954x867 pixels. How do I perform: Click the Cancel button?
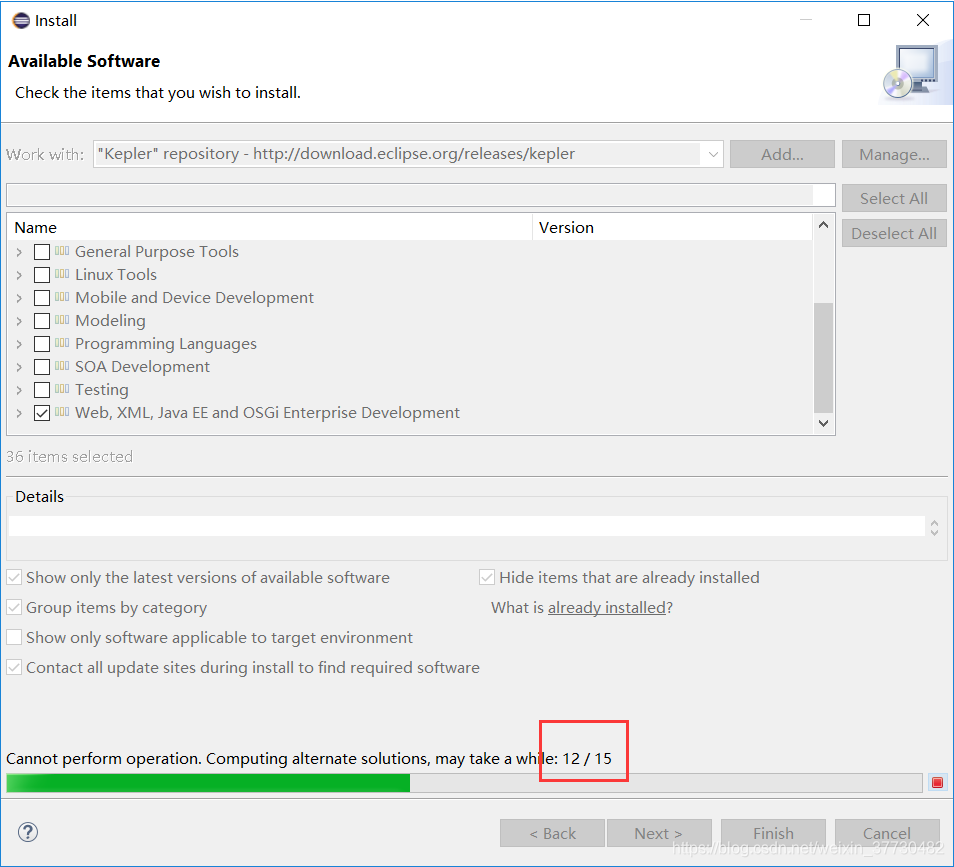pos(887,833)
